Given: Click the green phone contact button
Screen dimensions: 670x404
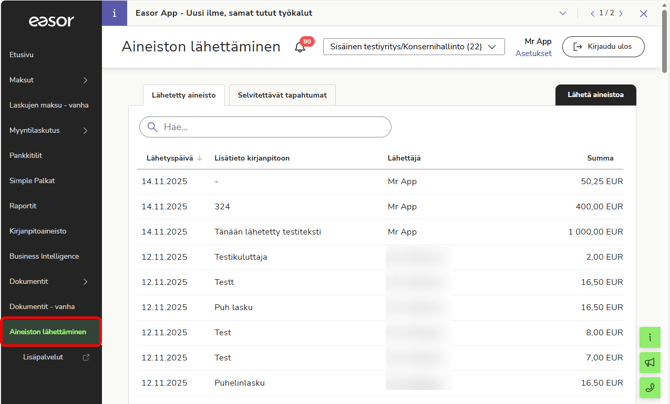Looking at the screenshot, I should click(650, 388).
